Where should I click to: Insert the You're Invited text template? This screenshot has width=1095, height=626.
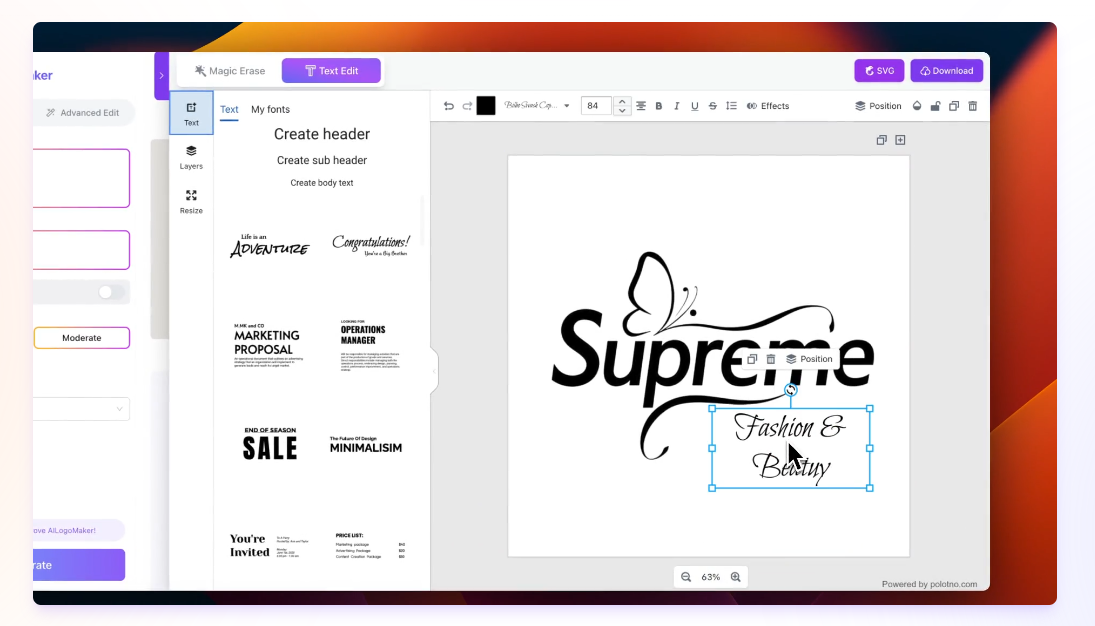pos(270,546)
